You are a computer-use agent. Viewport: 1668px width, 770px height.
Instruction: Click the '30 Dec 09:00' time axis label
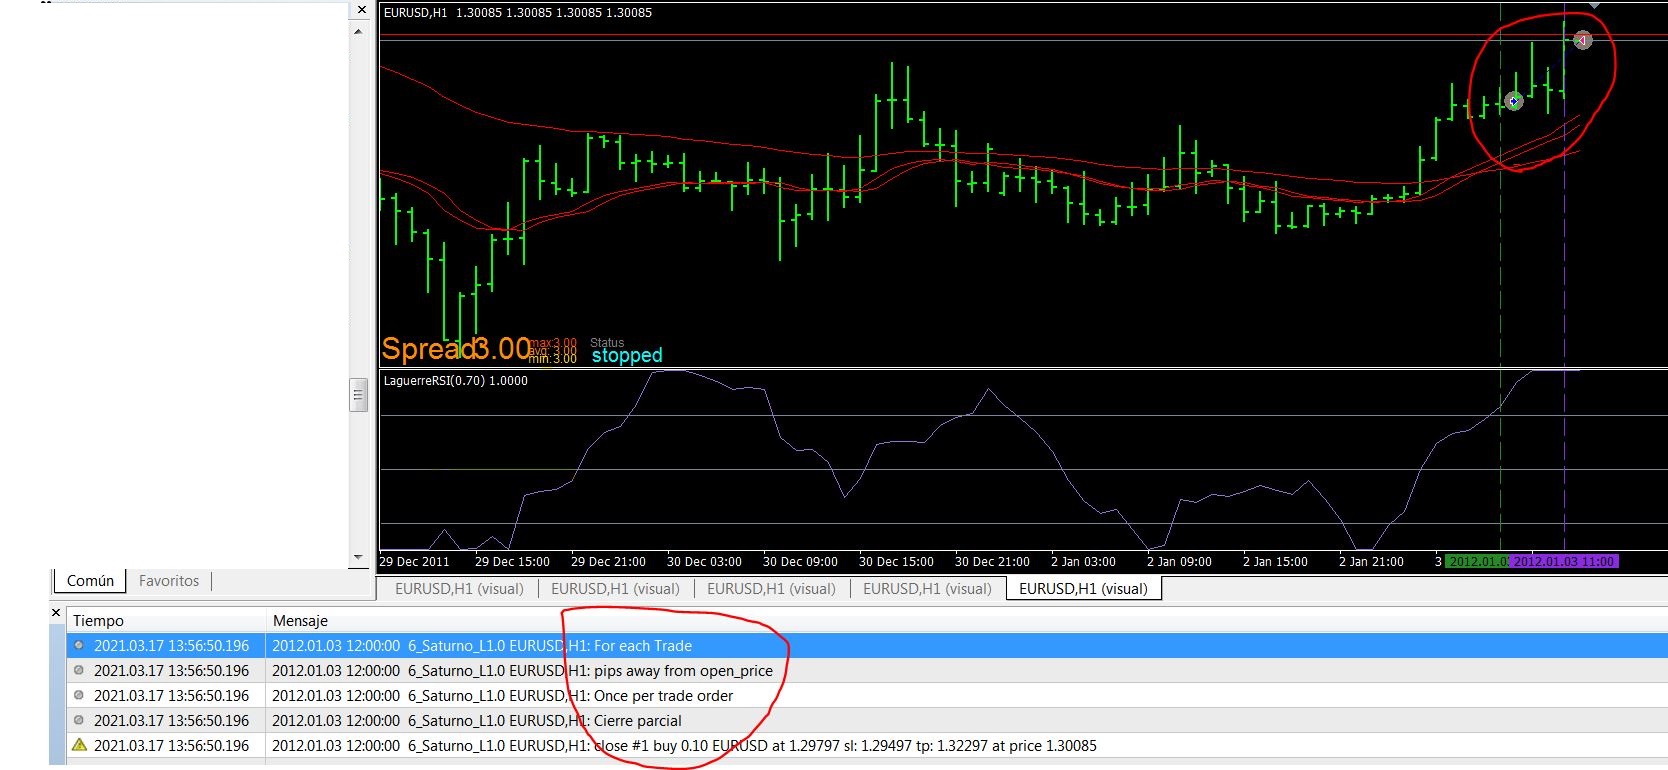tap(800, 562)
